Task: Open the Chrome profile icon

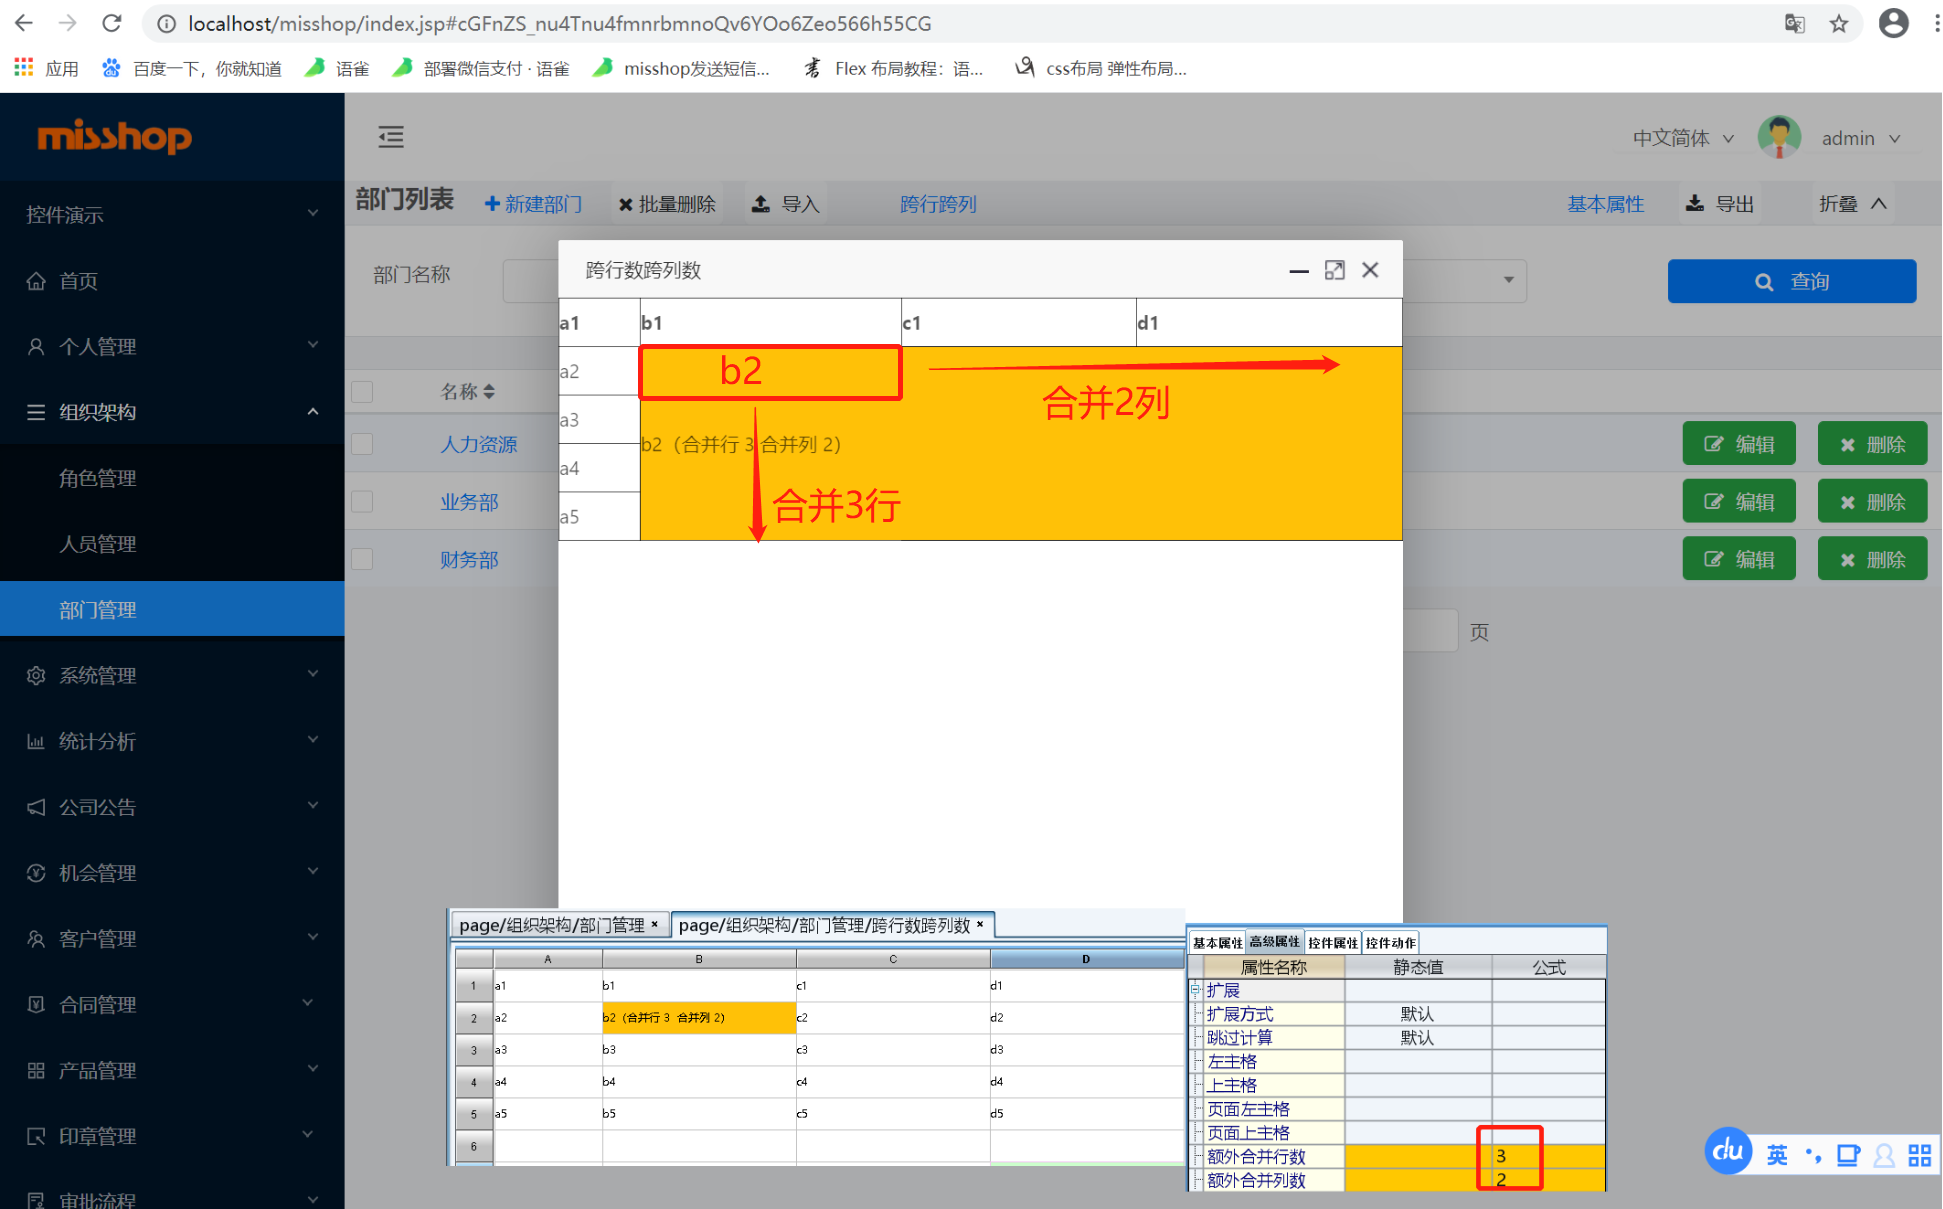Action: 1893,23
